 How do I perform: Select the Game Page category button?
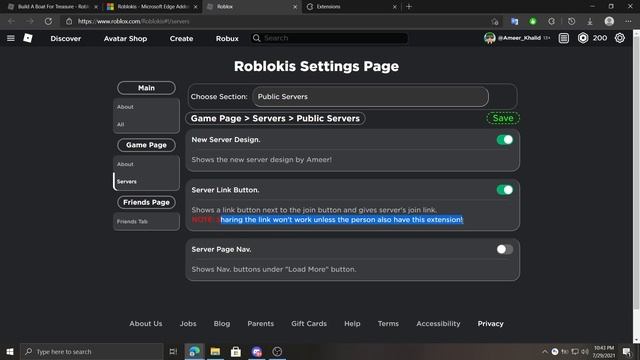pyautogui.click(x=146, y=145)
